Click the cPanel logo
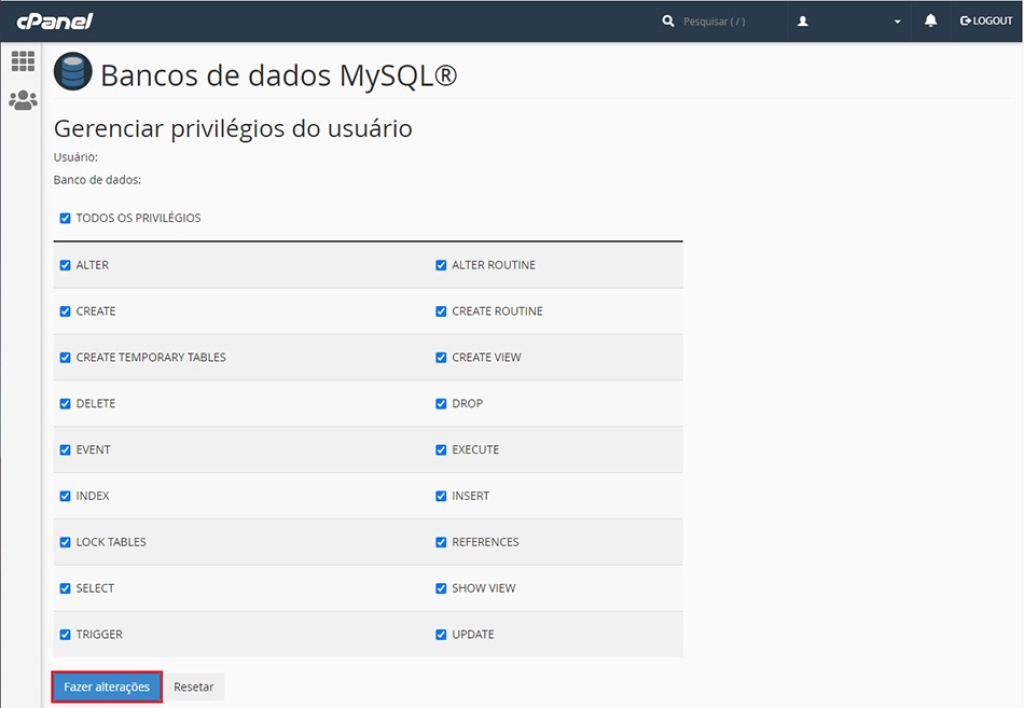 tap(55, 21)
